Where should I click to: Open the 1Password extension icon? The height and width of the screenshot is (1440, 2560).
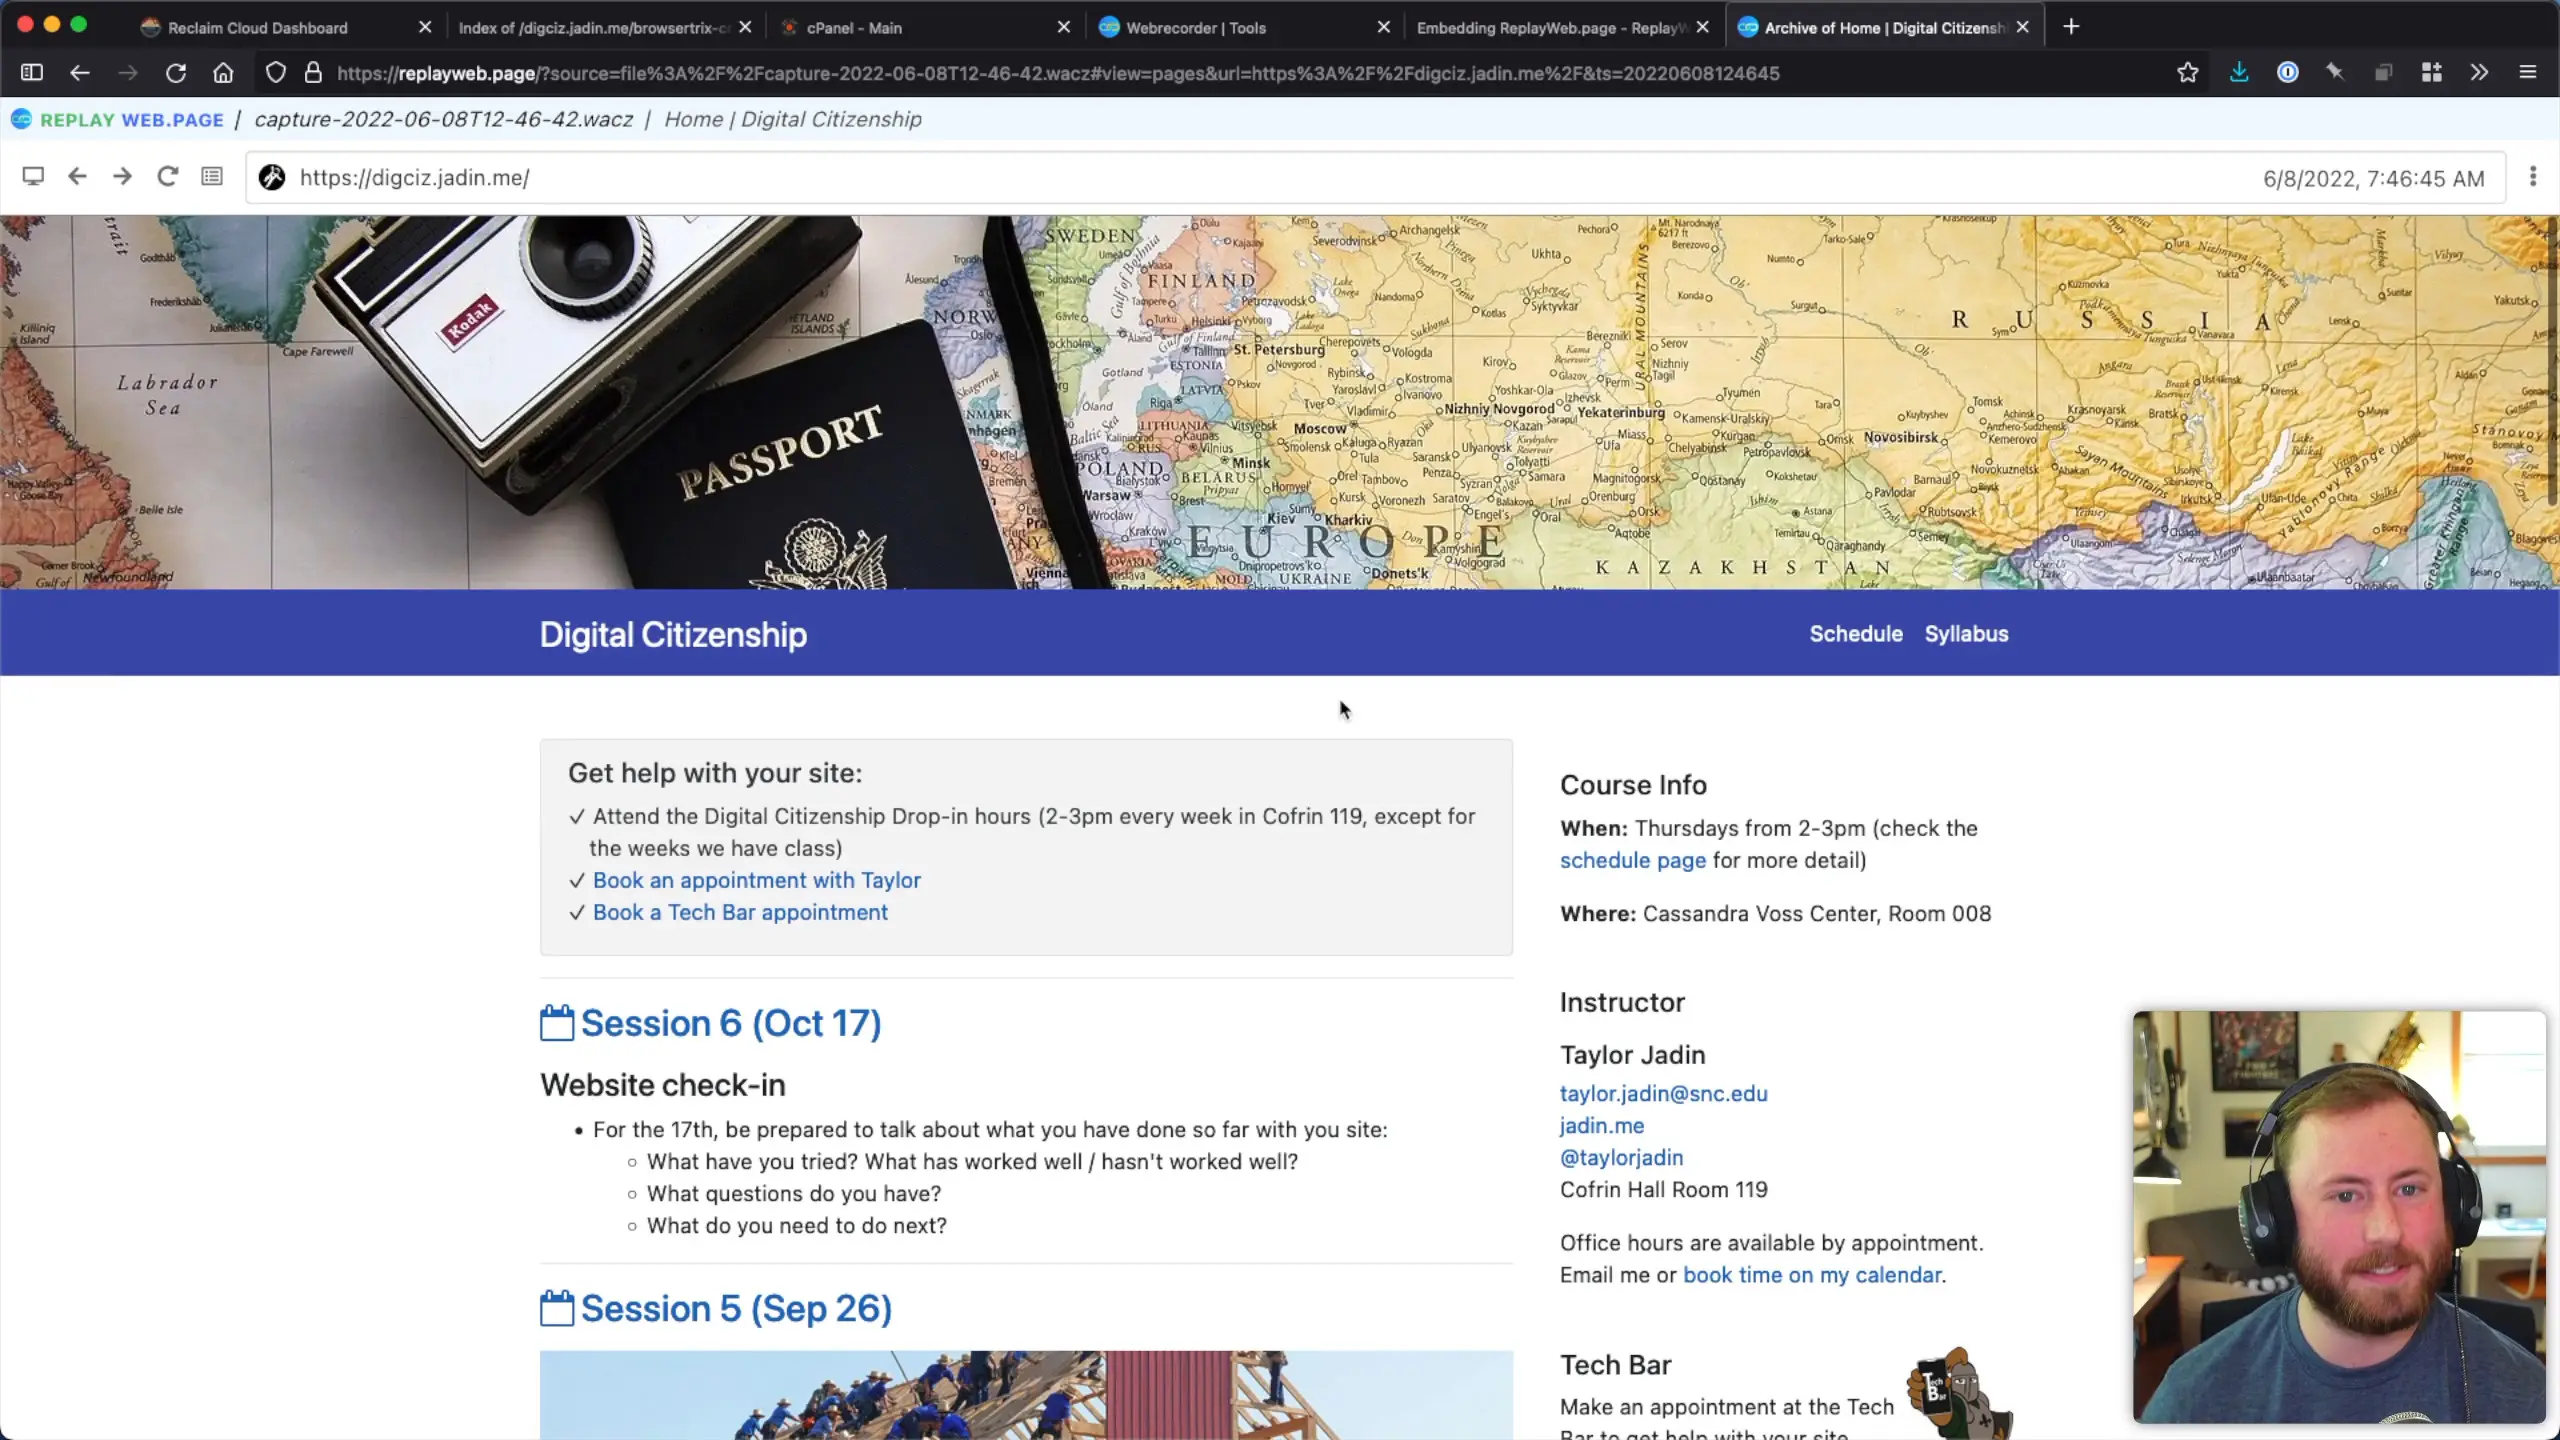2288,73
